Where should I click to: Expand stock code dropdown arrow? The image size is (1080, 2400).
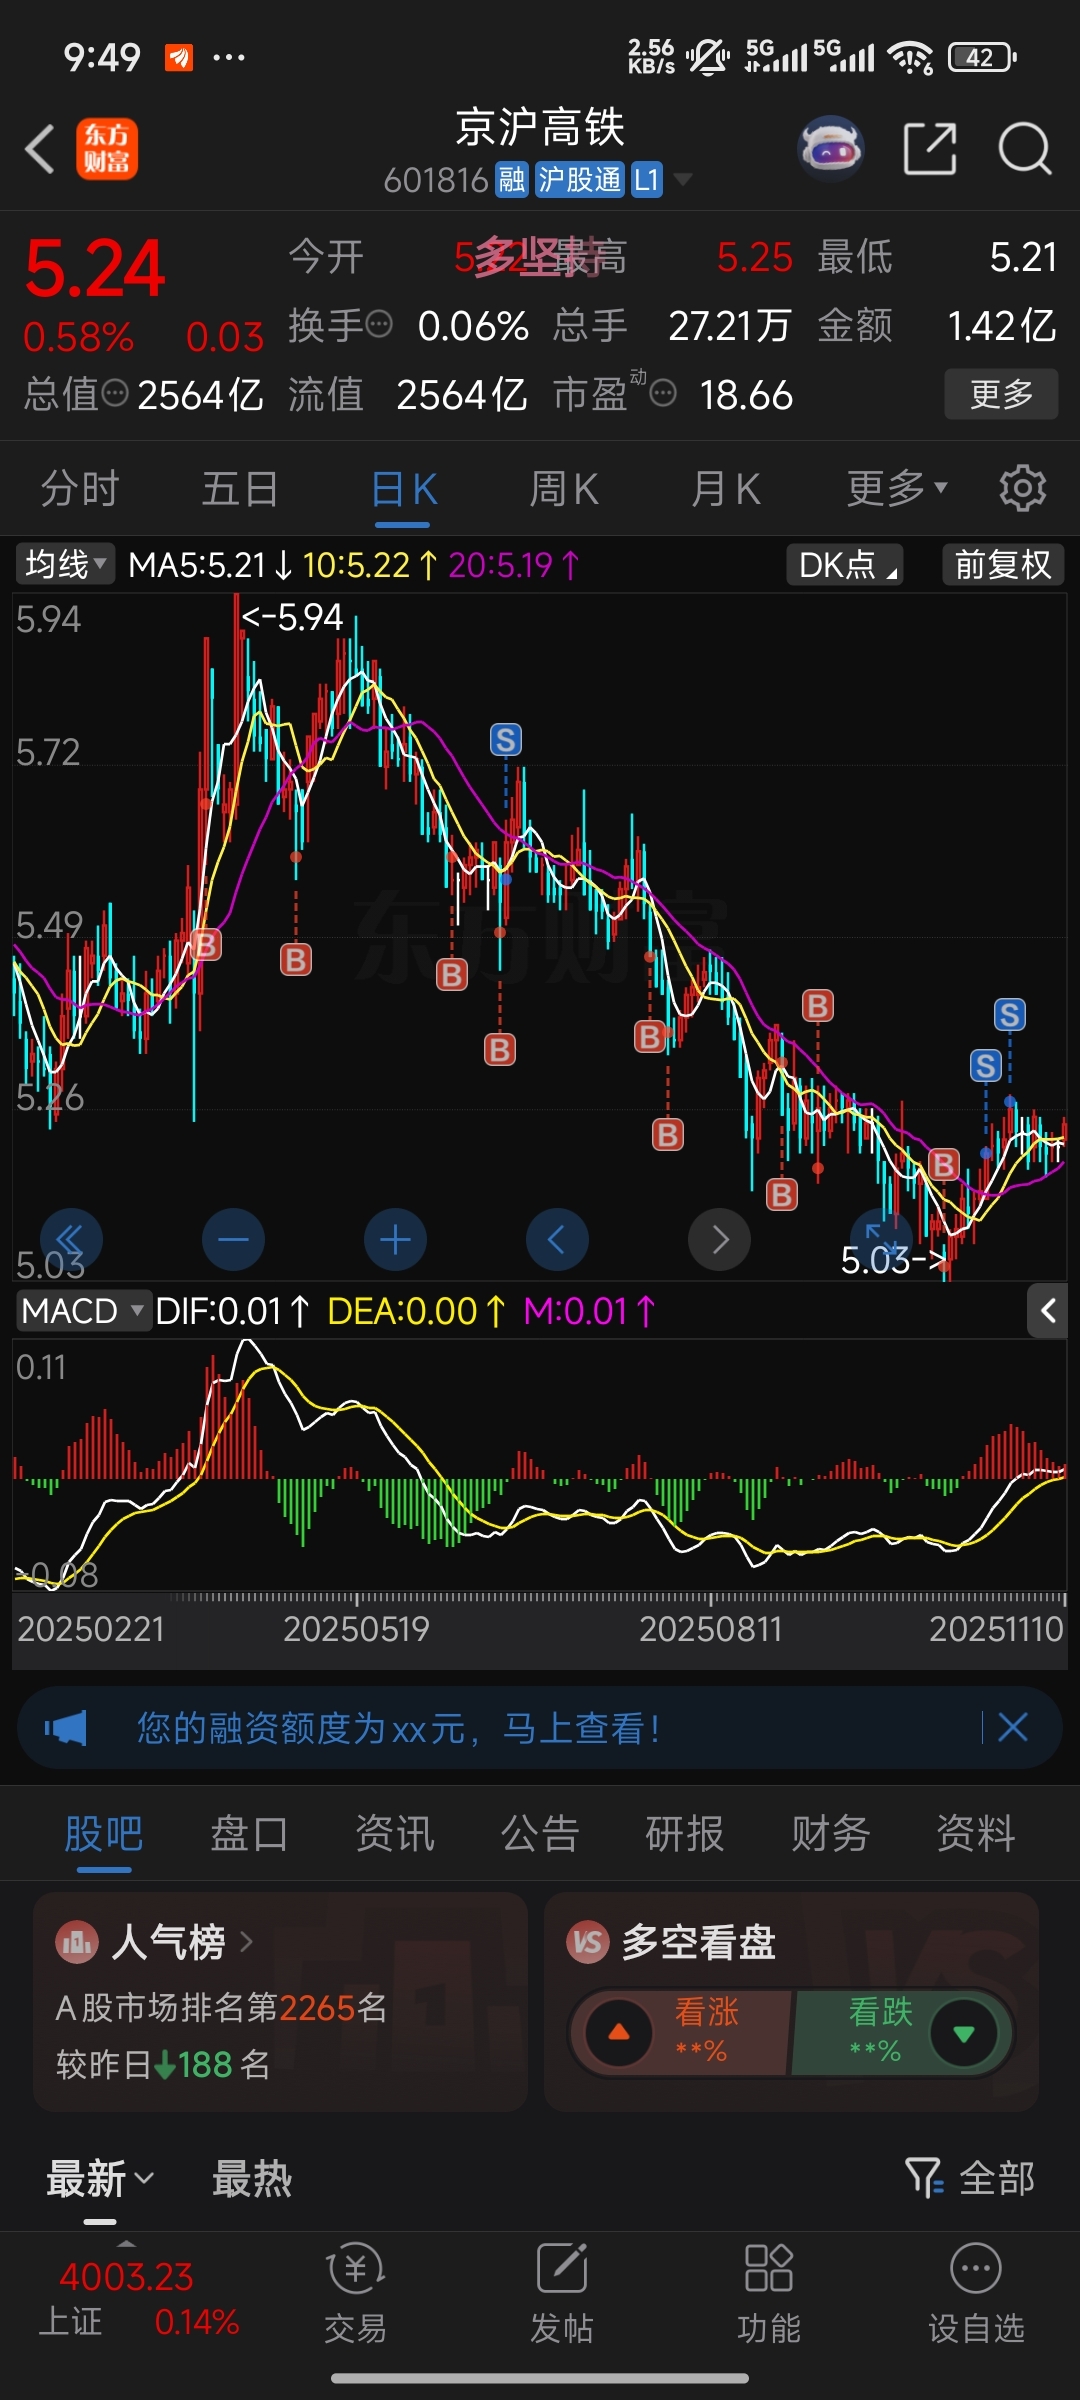pyautogui.click(x=683, y=180)
